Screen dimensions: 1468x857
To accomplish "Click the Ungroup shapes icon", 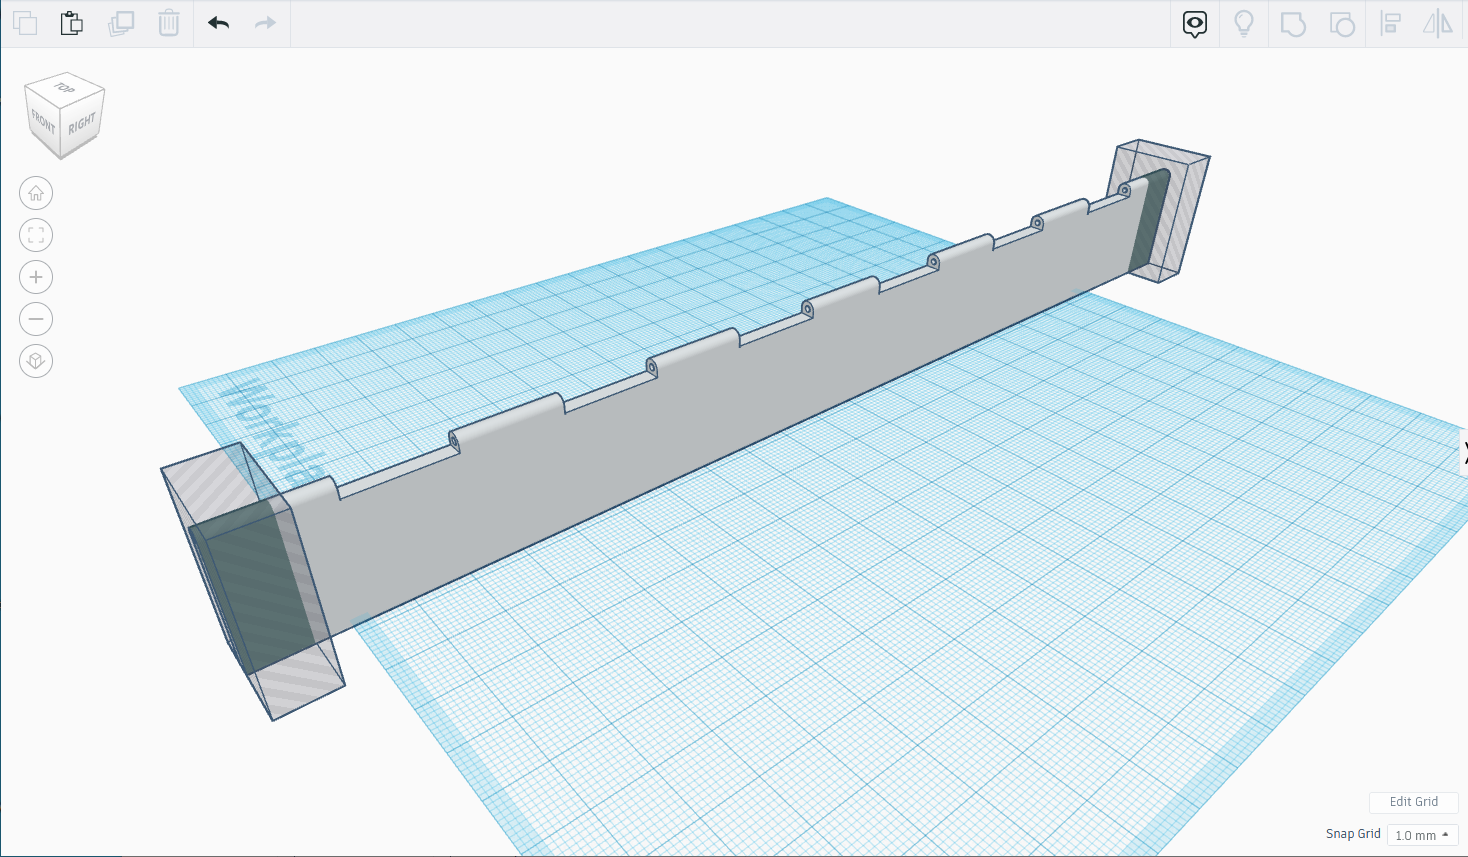I will click(1342, 24).
